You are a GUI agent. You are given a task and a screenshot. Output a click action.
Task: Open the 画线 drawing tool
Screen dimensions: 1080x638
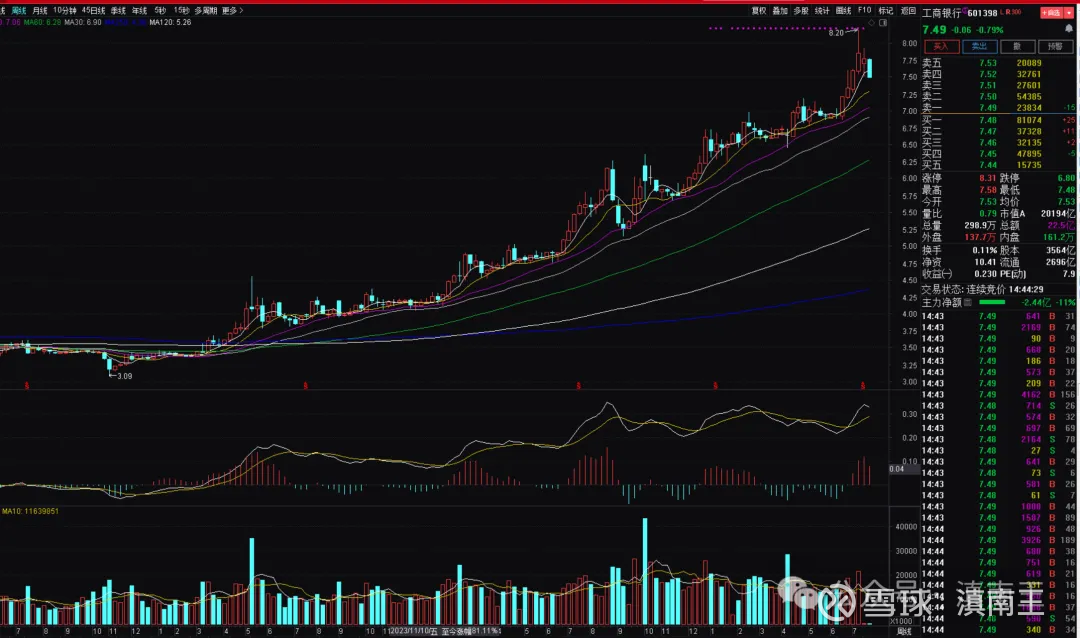coord(843,10)
